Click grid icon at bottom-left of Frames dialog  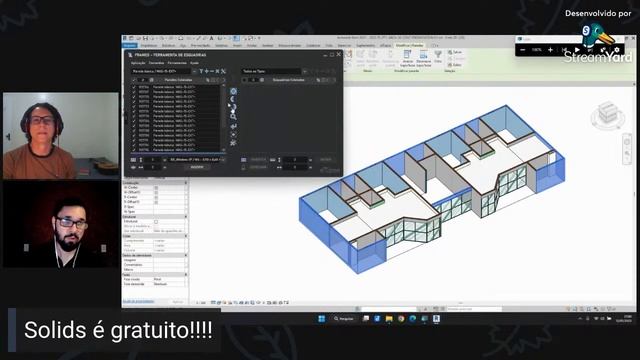133,160
